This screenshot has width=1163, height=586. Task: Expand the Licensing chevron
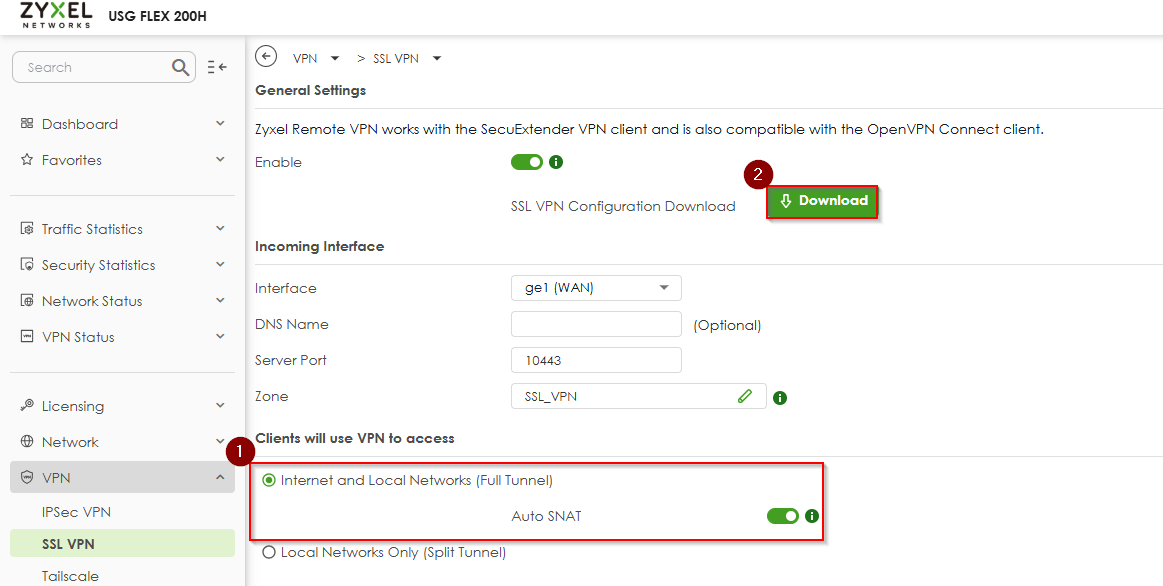click(220, 405)
